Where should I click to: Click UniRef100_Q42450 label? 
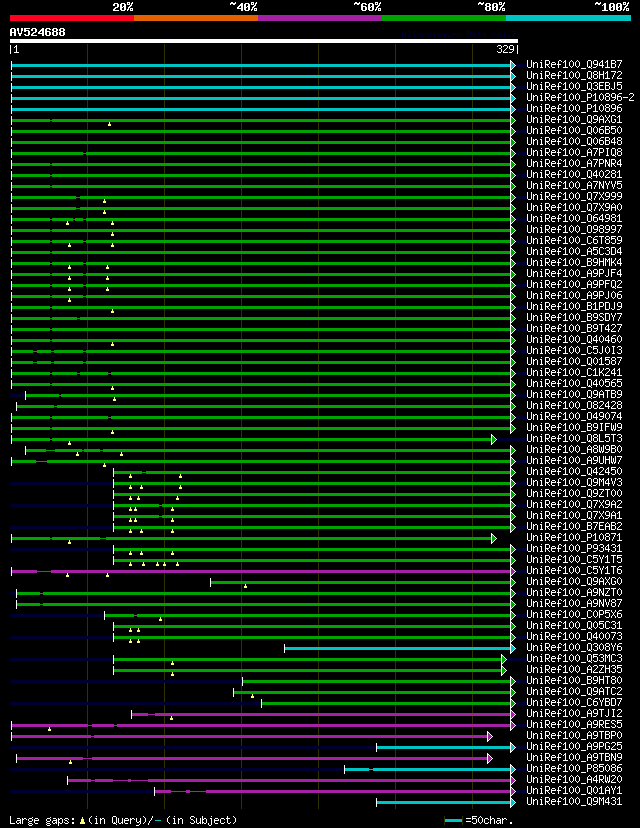[574, 471]
